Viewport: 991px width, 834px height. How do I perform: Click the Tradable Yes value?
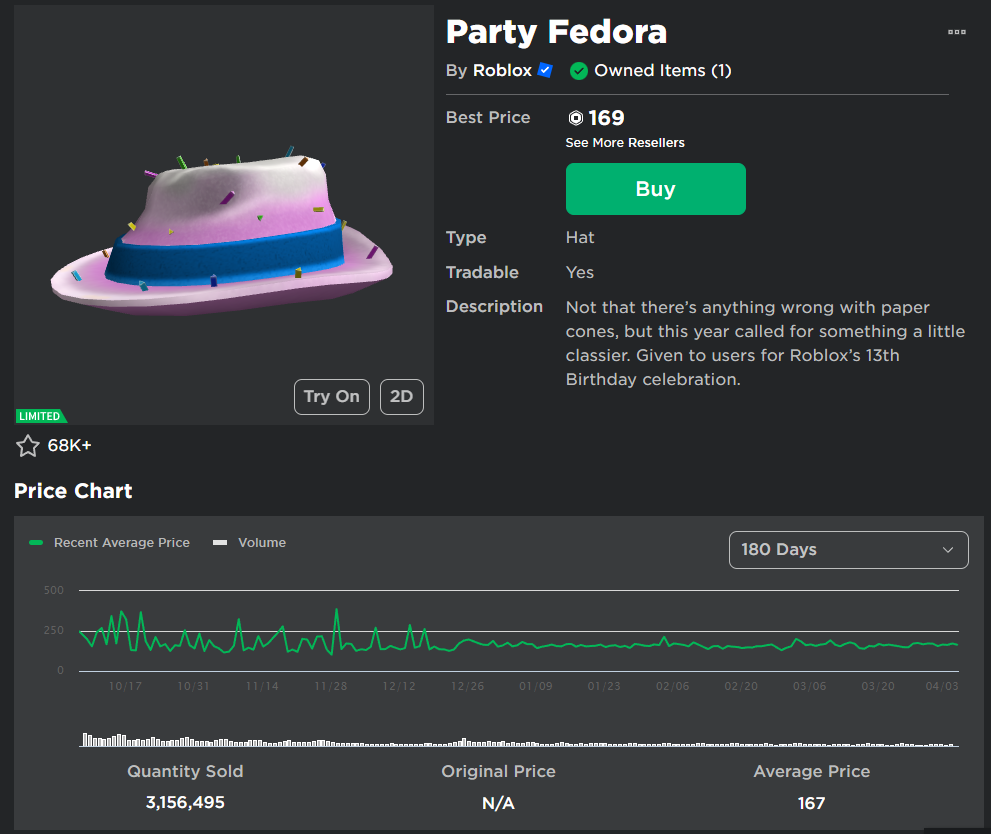coord(580,272)
